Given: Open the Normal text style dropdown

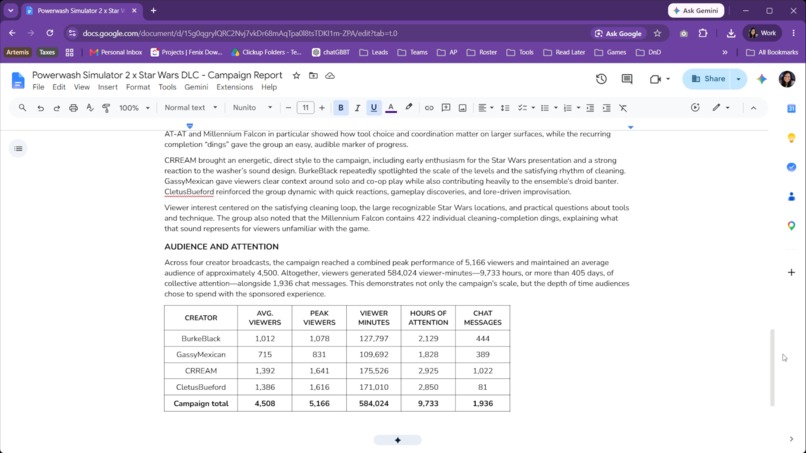Looking at the screenshot, I should [191, 108].
